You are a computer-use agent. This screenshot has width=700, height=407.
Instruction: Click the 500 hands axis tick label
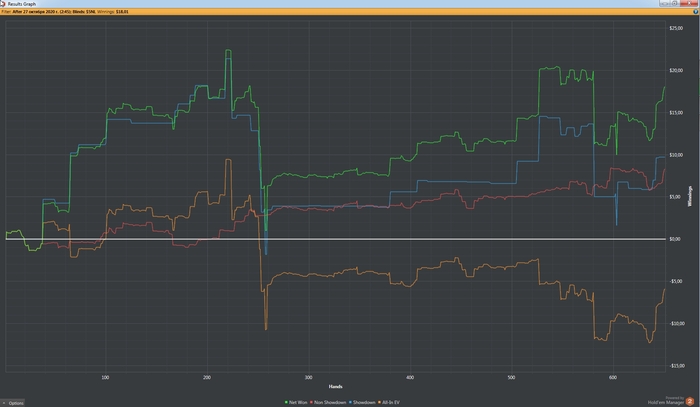(x=511, y=378)
